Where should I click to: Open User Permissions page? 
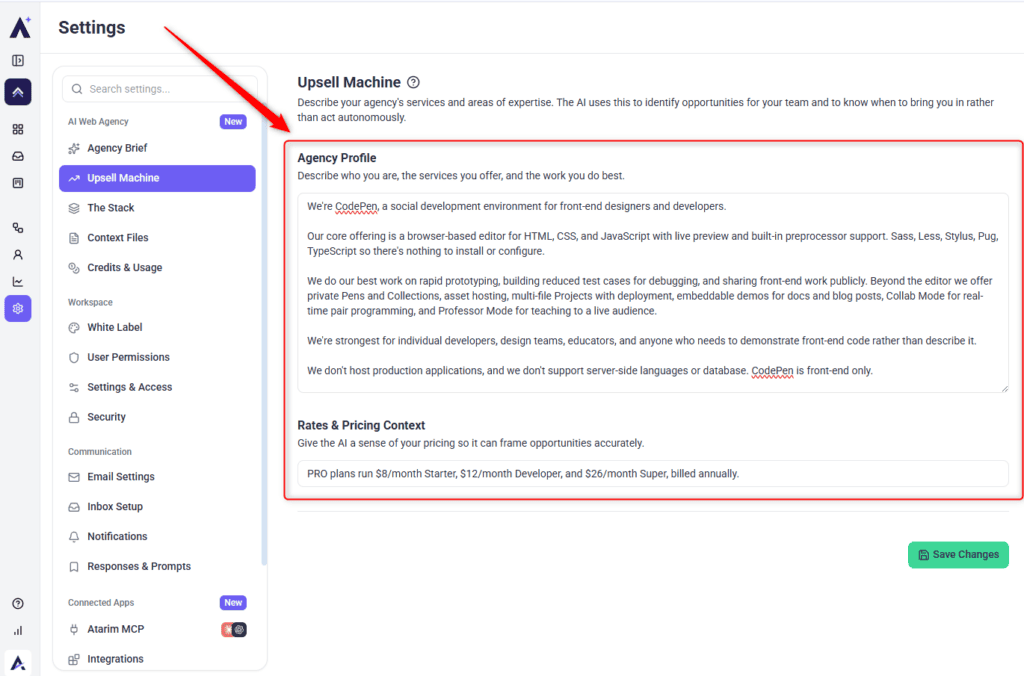(x=157, y=357)
